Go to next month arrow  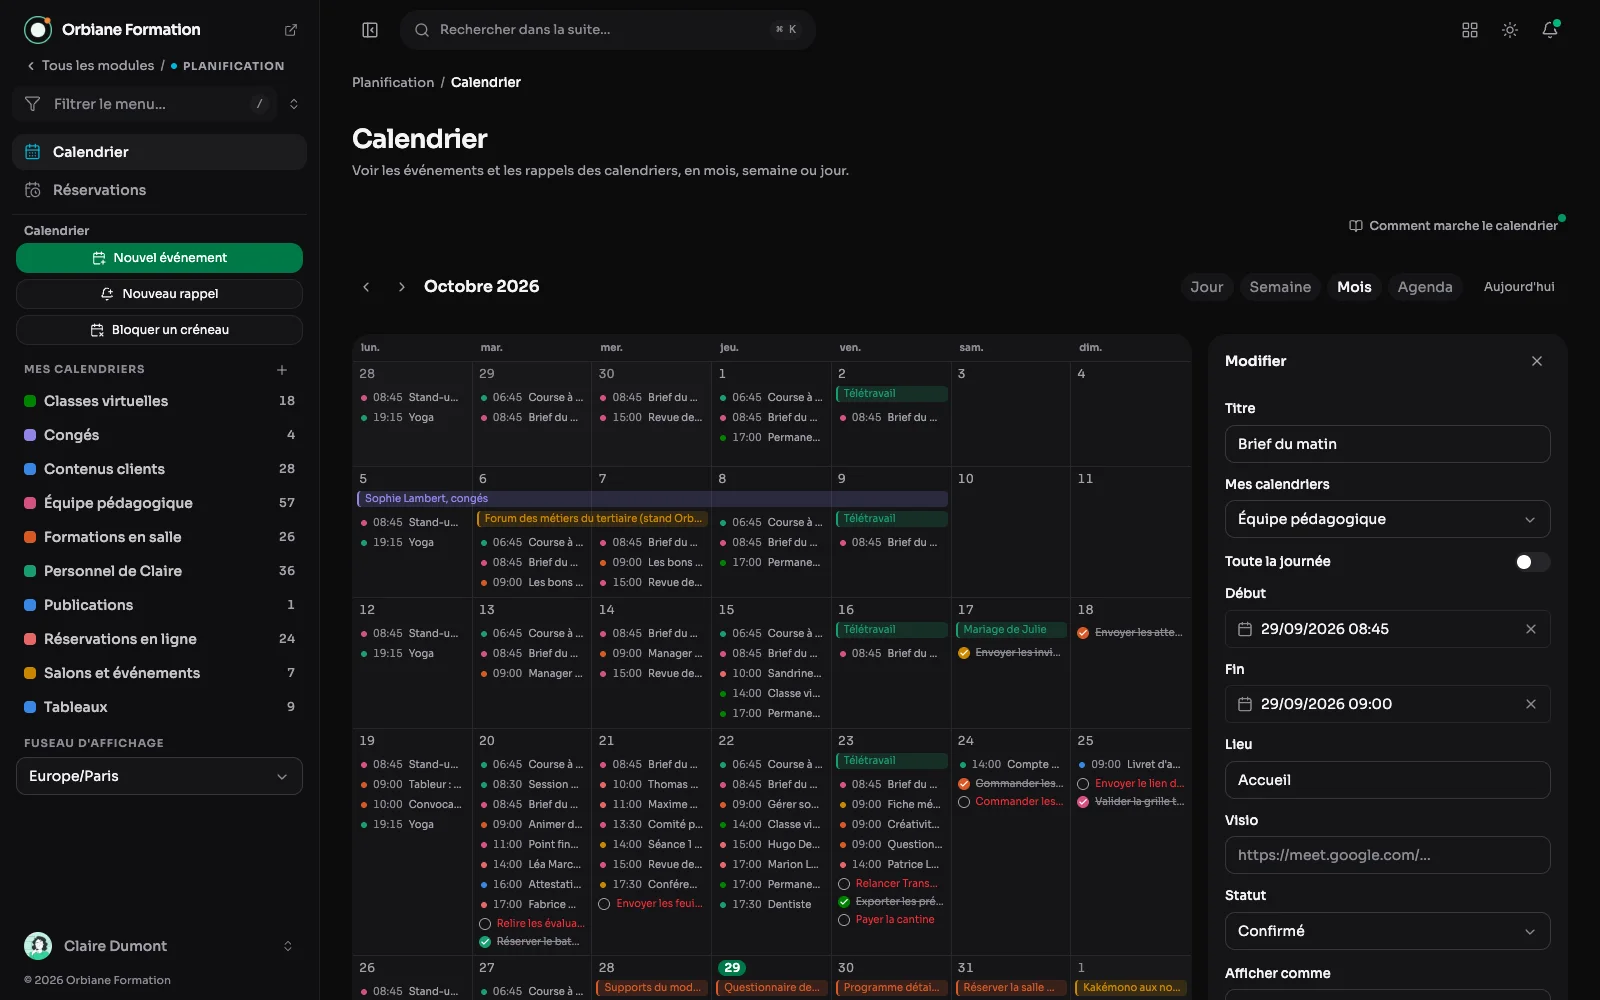[x=402, y=287]
